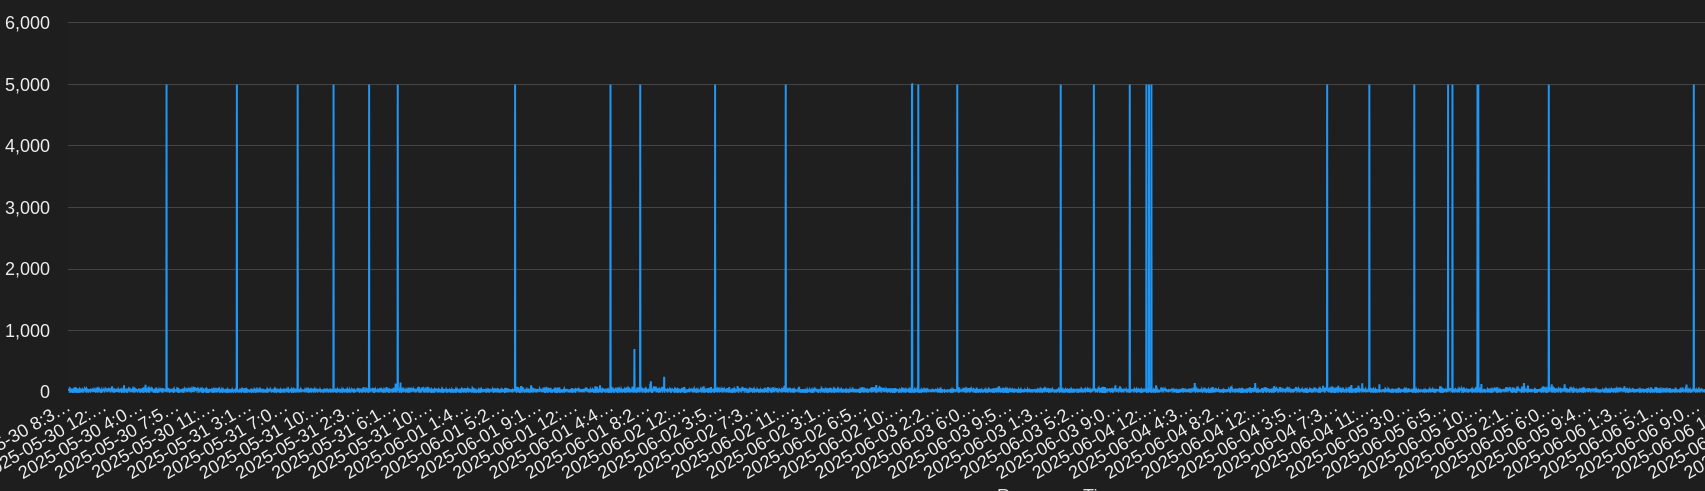Click the 0 y-axis label
Screen dimensions: 1705x491
pos(45,392)
